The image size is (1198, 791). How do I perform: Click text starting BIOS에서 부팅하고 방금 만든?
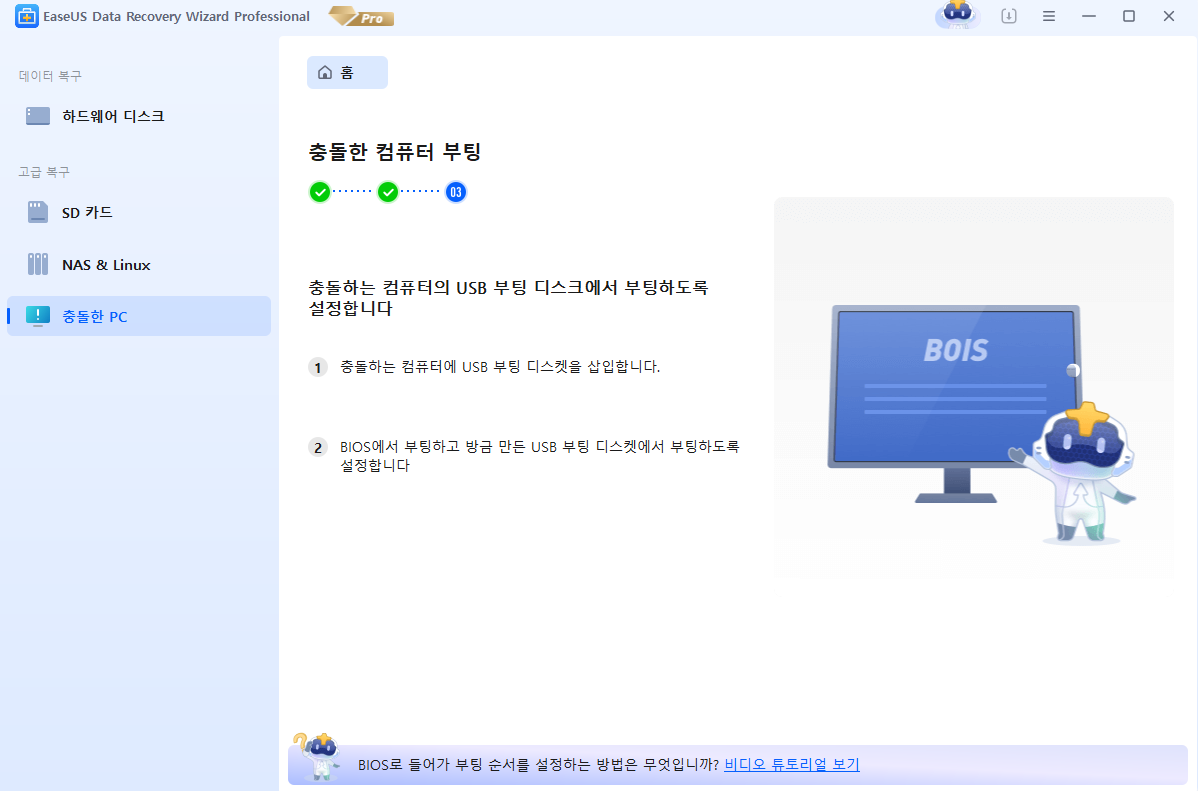pos(539,455)
